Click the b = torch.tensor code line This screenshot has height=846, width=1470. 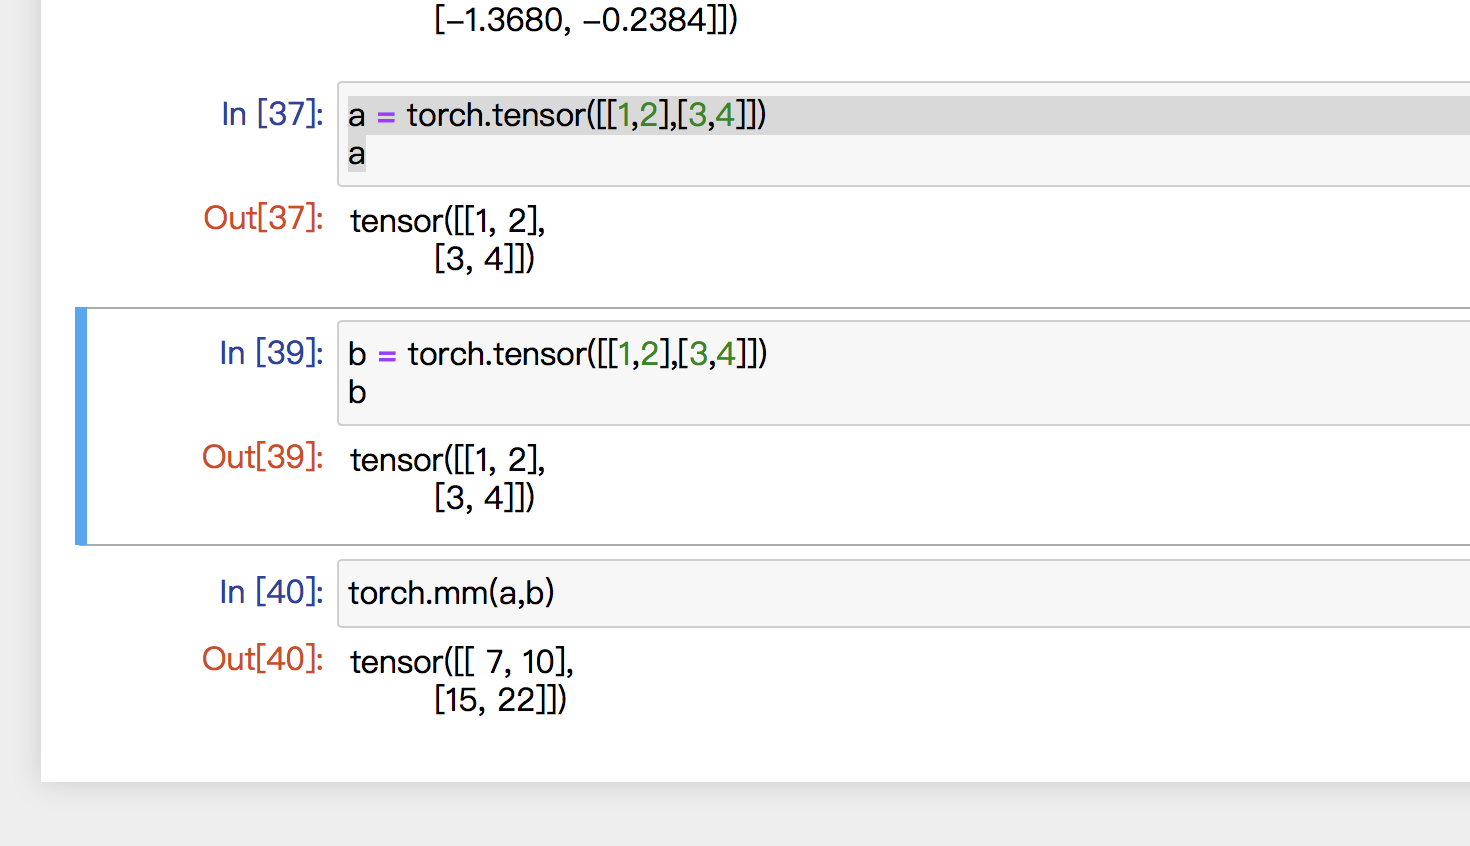pyautogui.click(x=557, y=354)
